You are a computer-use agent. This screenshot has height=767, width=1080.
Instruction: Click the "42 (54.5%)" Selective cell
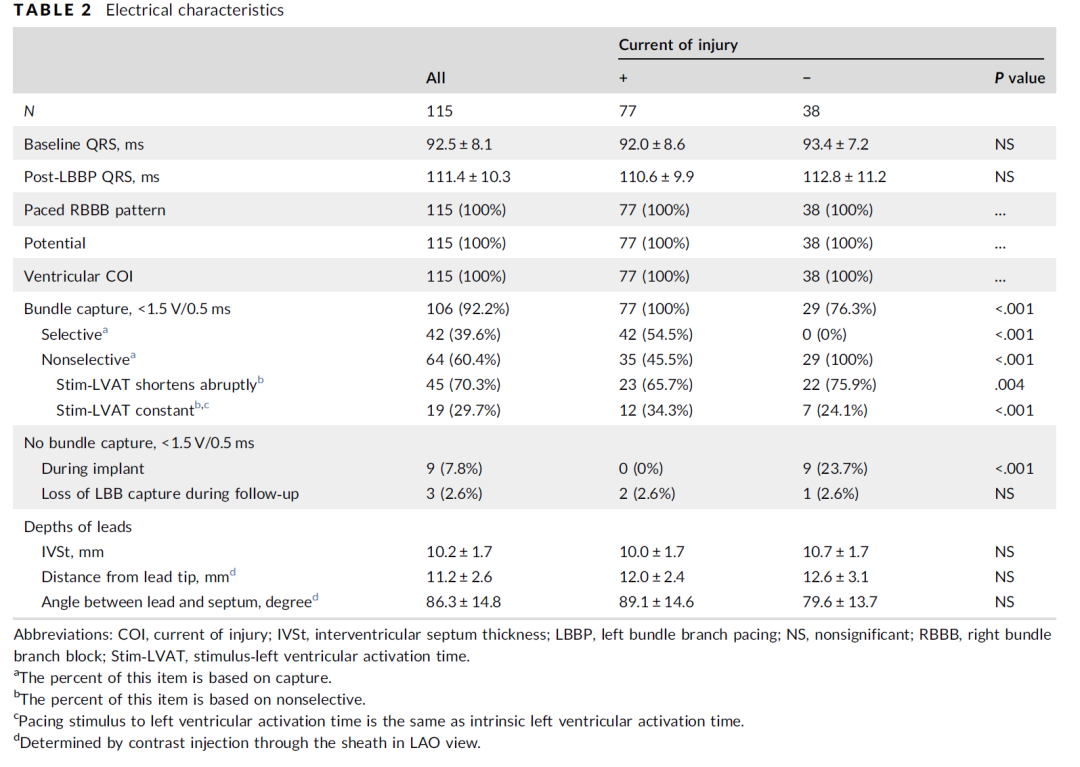pos(655,334)
